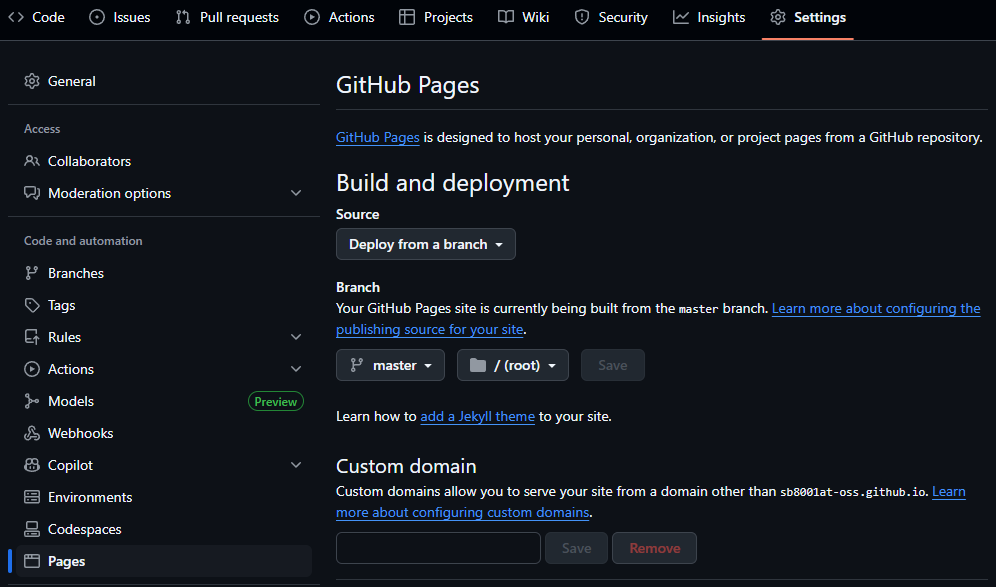Open Codespaces settings
Image resolution: width=996 pixels, height=587 pixels.
tap(164, 529)
